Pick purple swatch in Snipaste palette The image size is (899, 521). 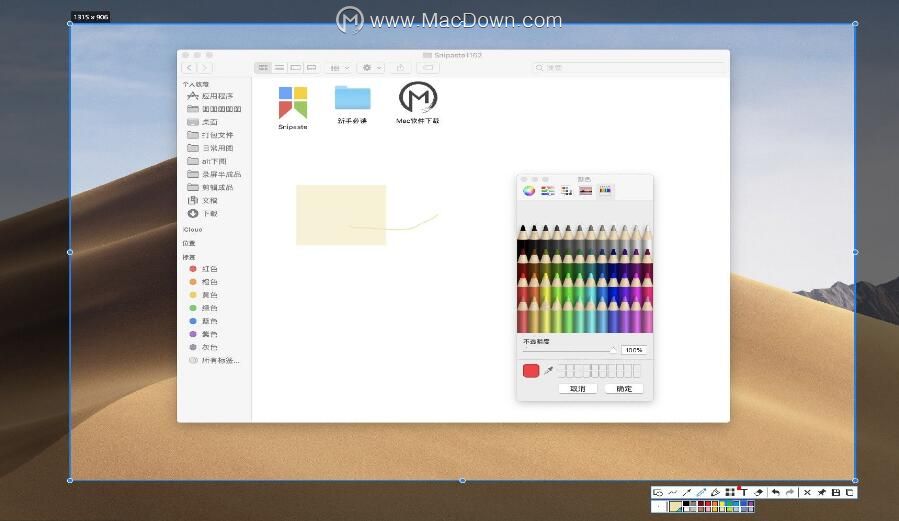751,504
